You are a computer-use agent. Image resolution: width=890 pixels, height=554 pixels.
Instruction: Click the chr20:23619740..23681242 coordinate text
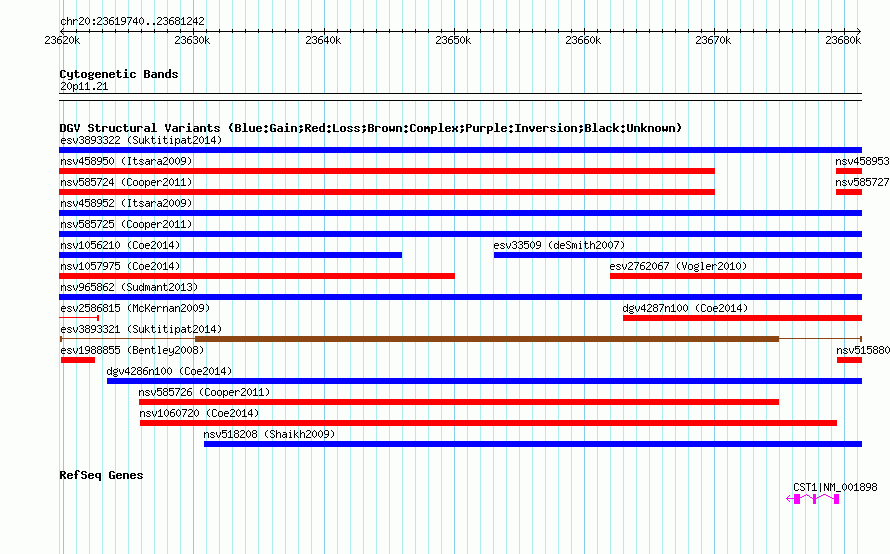pyautogui.click(x=132, y=21)
